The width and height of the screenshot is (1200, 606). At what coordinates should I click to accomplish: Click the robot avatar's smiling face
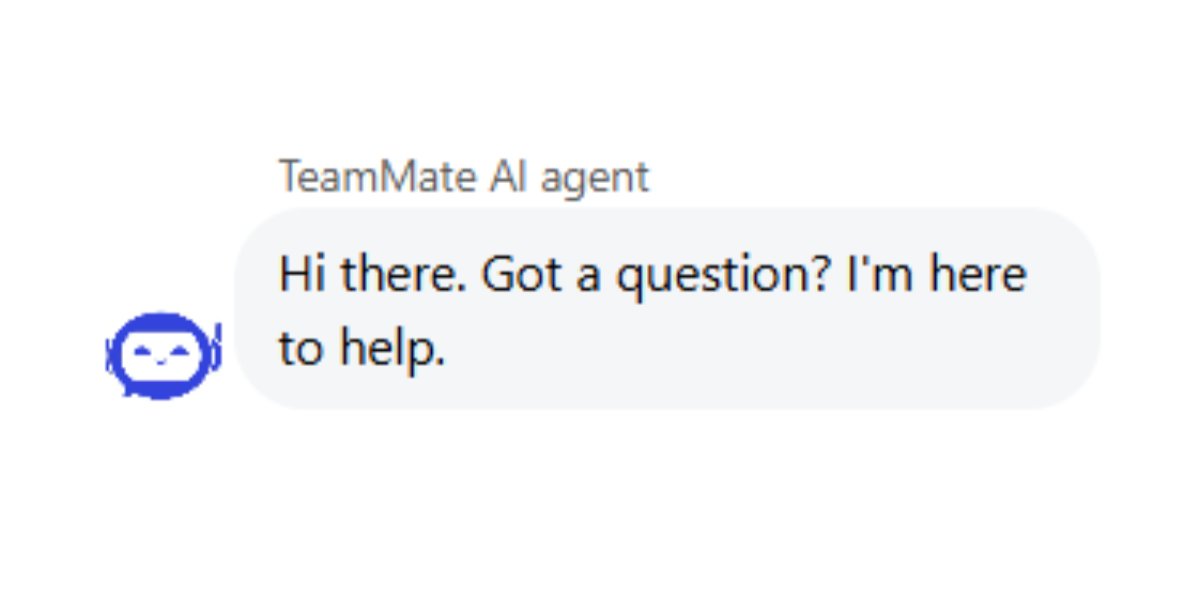163,354
